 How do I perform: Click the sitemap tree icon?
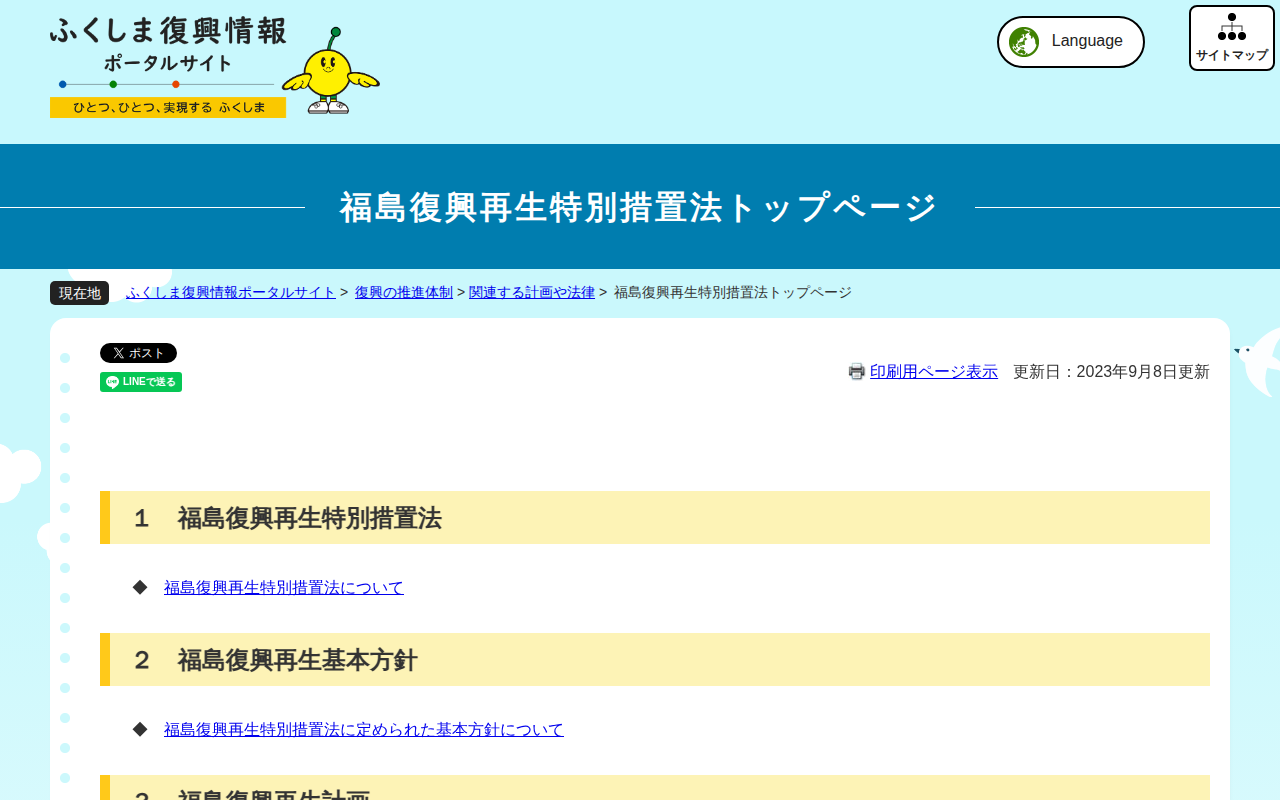[x=1232, y=27]
